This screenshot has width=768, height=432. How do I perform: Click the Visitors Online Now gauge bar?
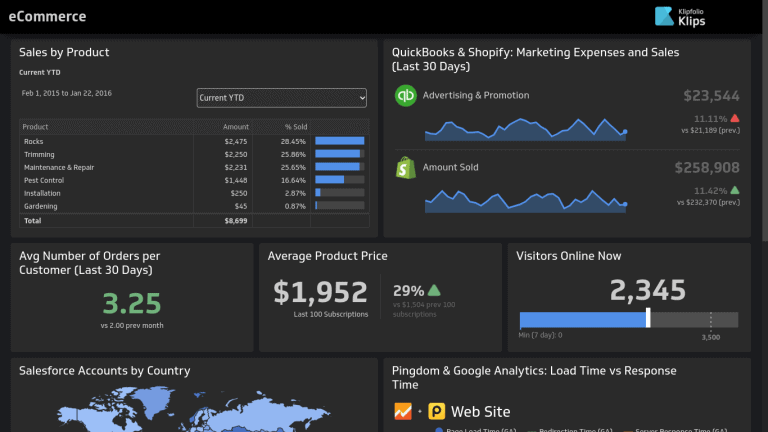(628, 319)
